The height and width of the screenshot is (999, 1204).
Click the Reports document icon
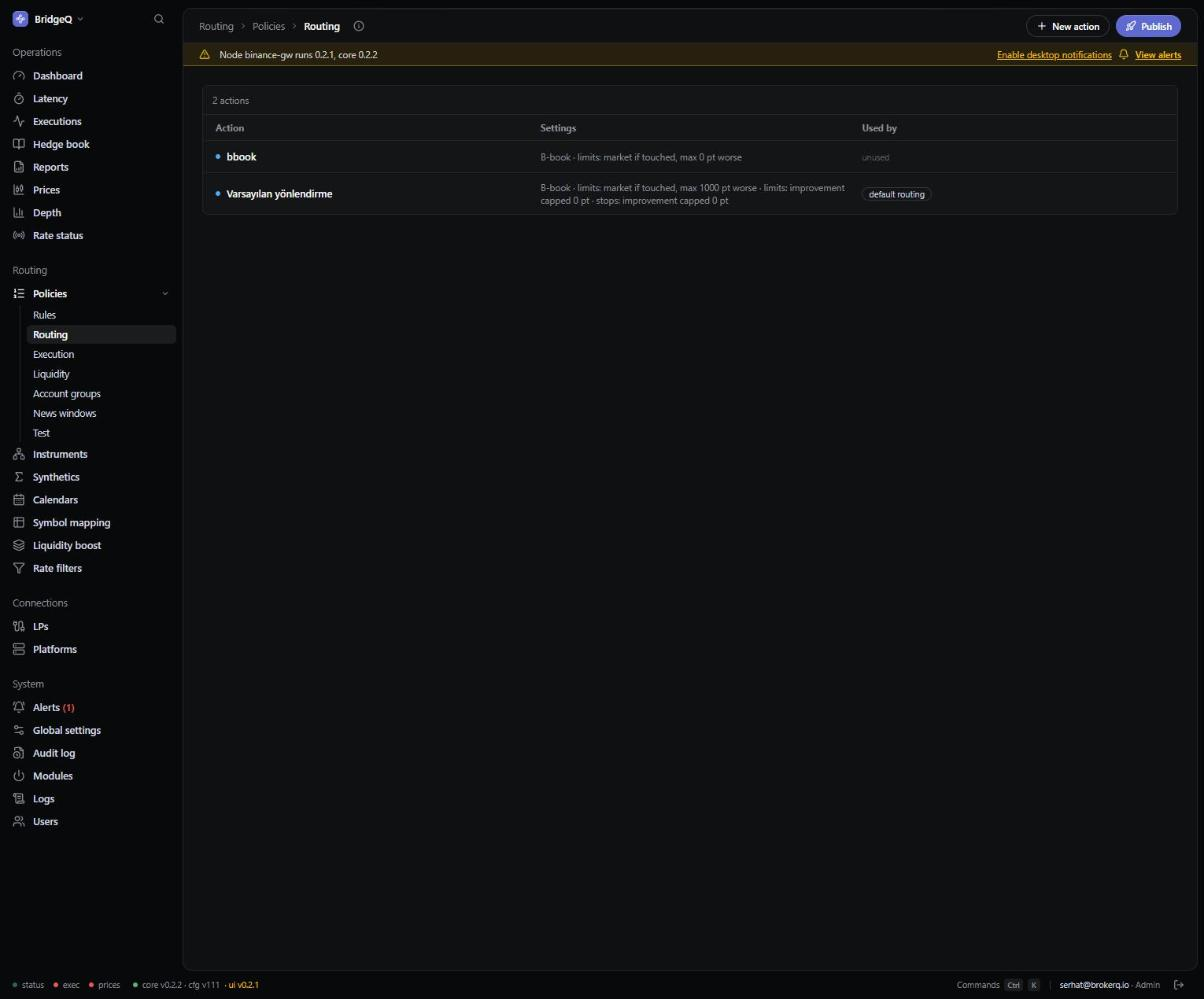[x=19, y=167]
